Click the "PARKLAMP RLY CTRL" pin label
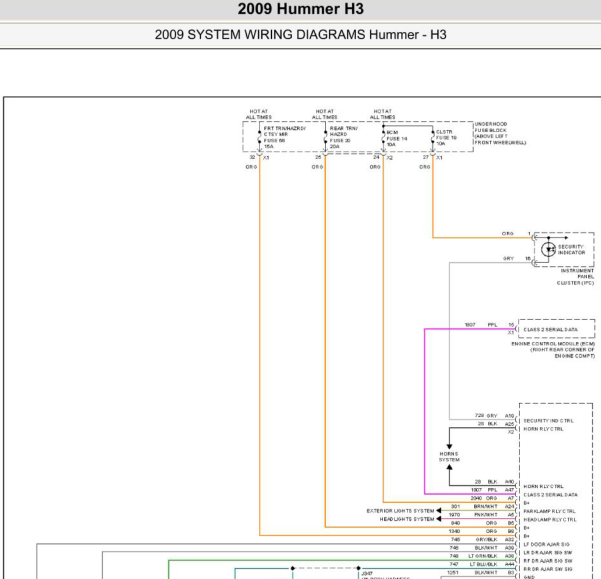This screenshot has height=579, width=601. point(550,511)
